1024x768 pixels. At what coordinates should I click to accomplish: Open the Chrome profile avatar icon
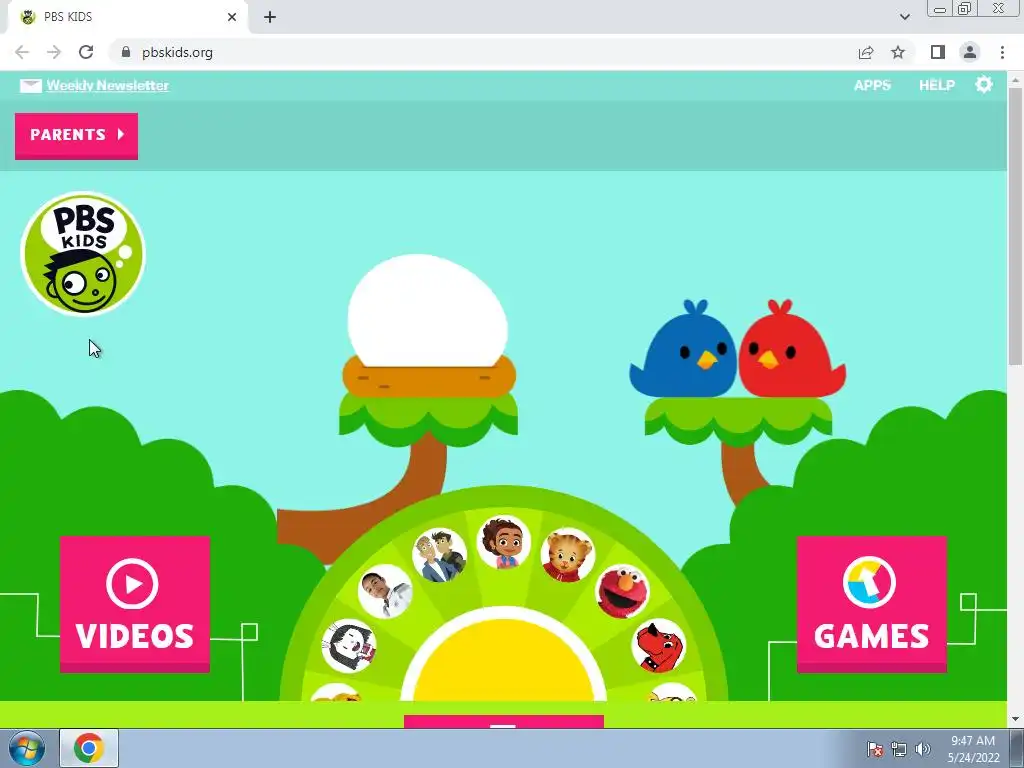tap(970, 52)
